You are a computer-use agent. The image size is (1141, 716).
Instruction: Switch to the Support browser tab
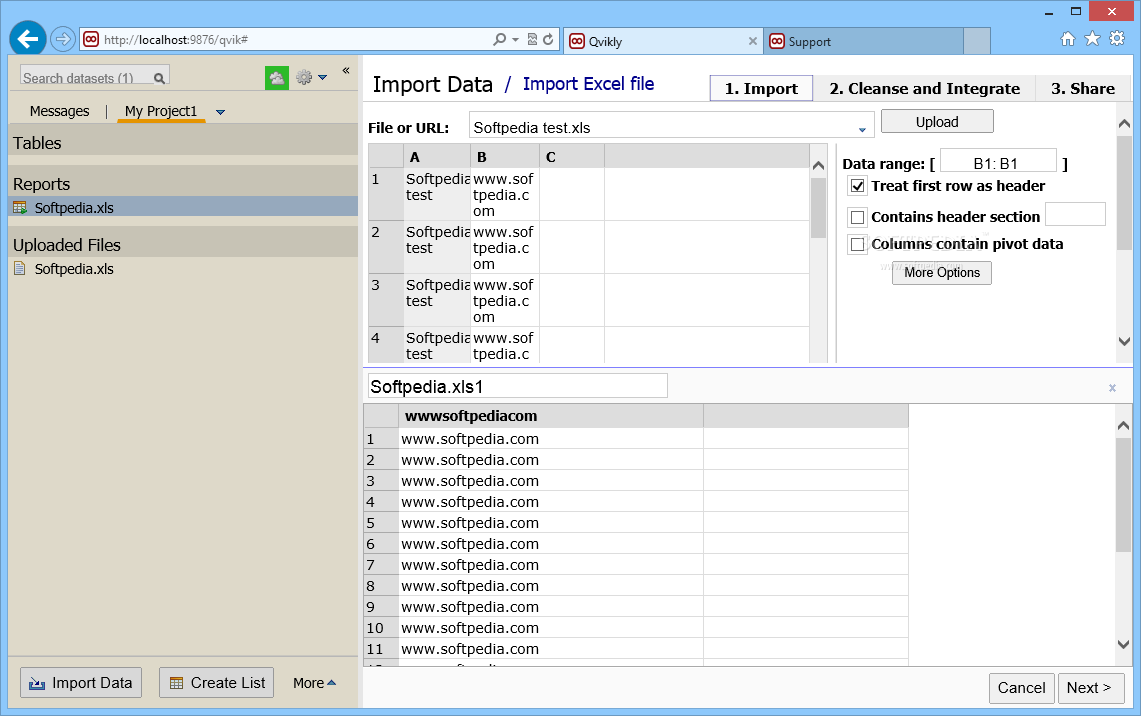click(864, 41)
